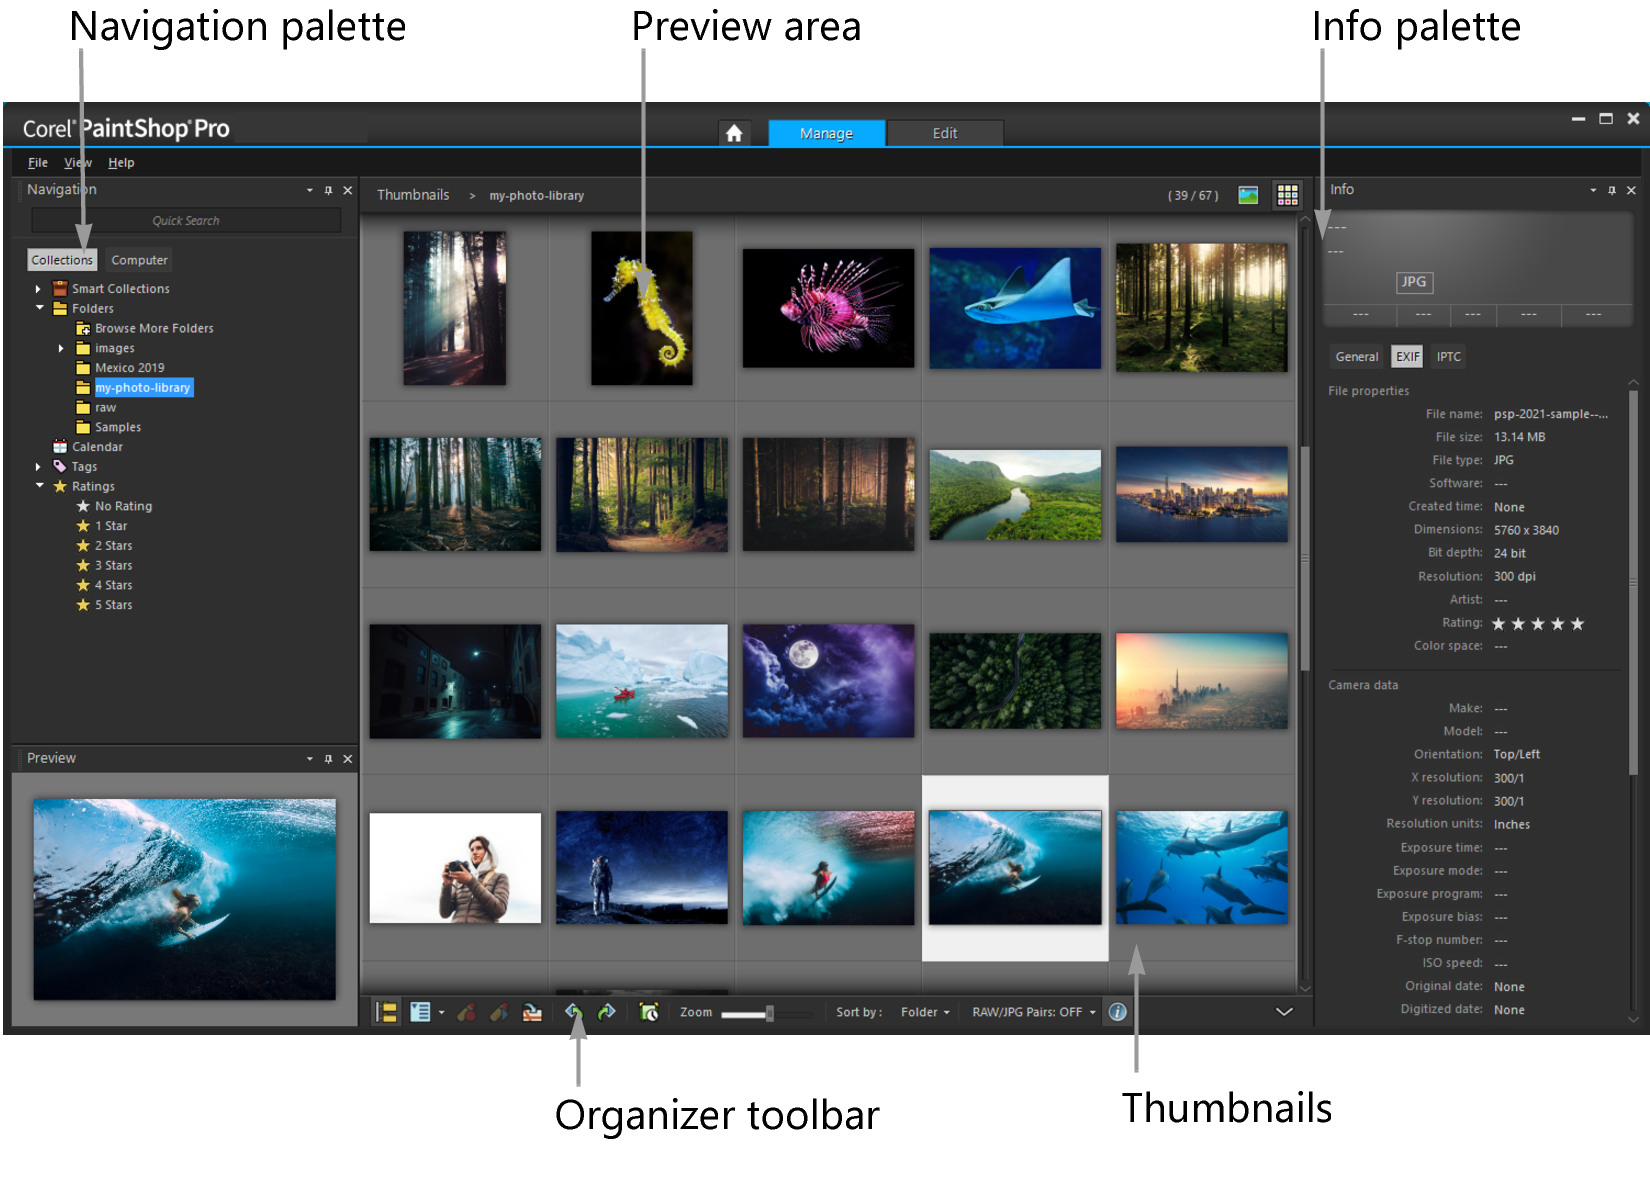Open the Edit workspace tab

point(944,133)
